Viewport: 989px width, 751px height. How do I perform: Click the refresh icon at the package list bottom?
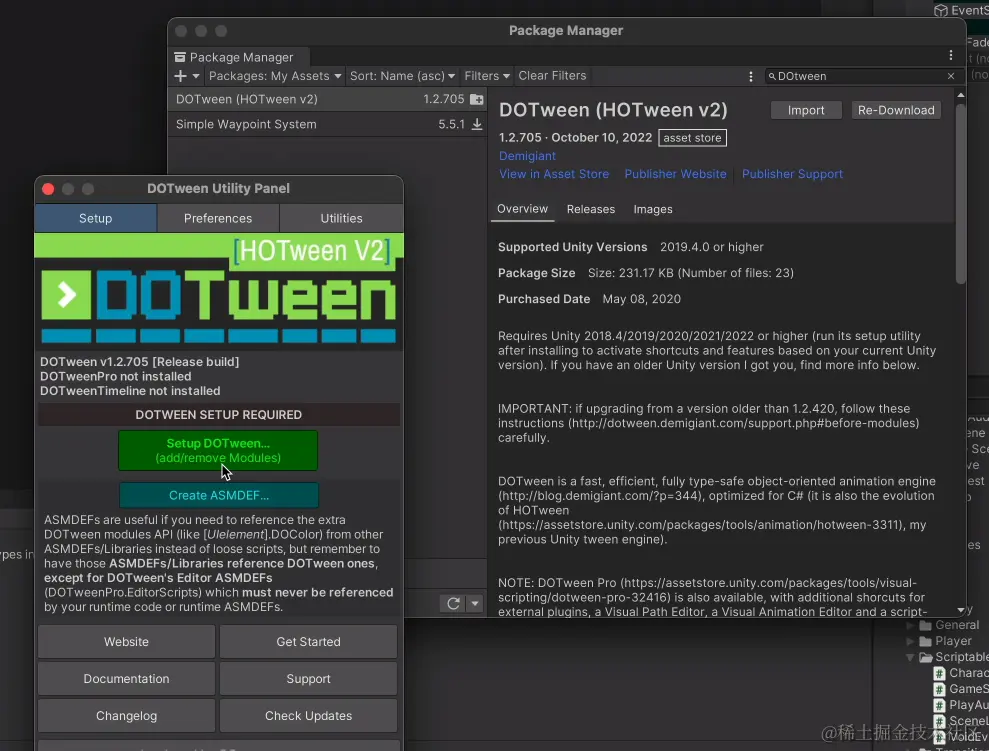(453, 603)
